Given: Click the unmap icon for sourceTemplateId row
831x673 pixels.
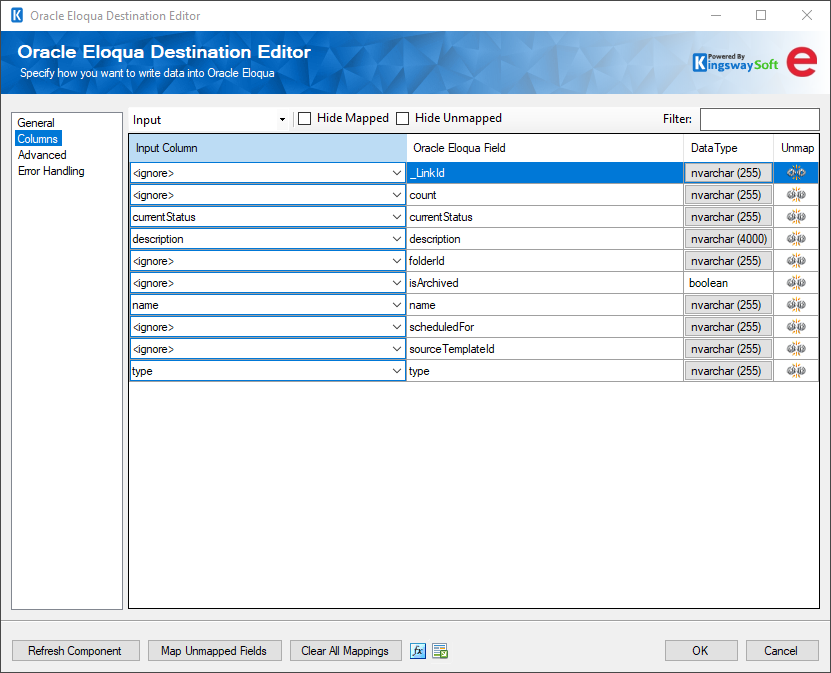Looking at the screenshot, I should pyautogui.click(x=796, y=349).
